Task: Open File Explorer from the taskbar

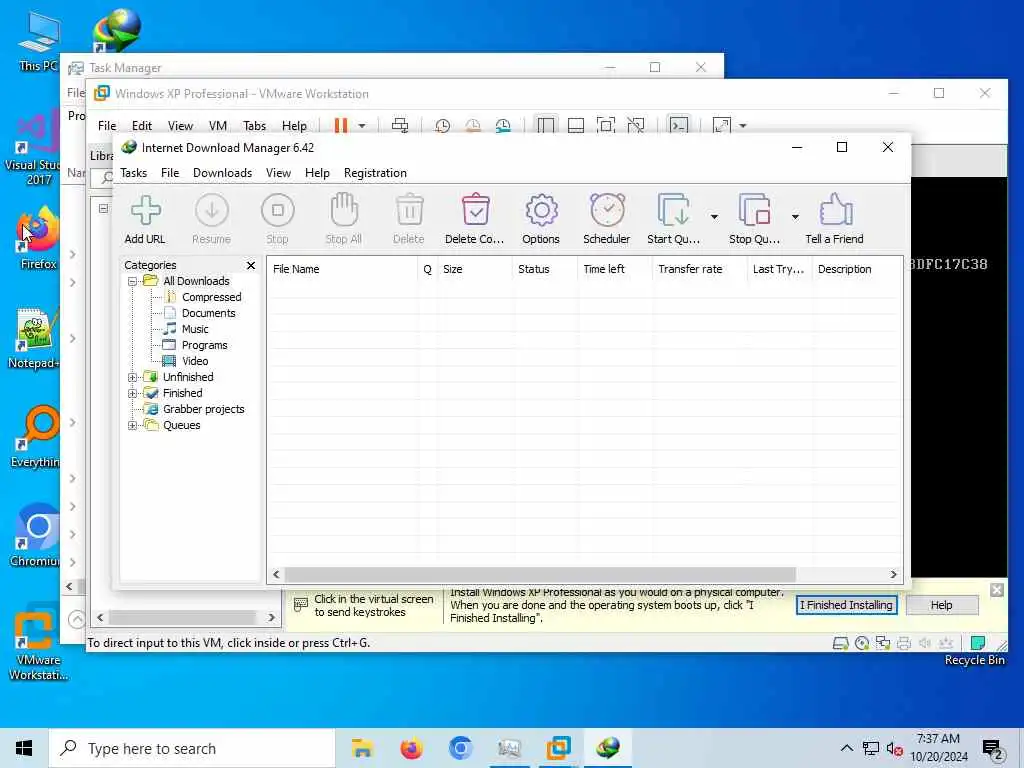Action: point(362,748)
